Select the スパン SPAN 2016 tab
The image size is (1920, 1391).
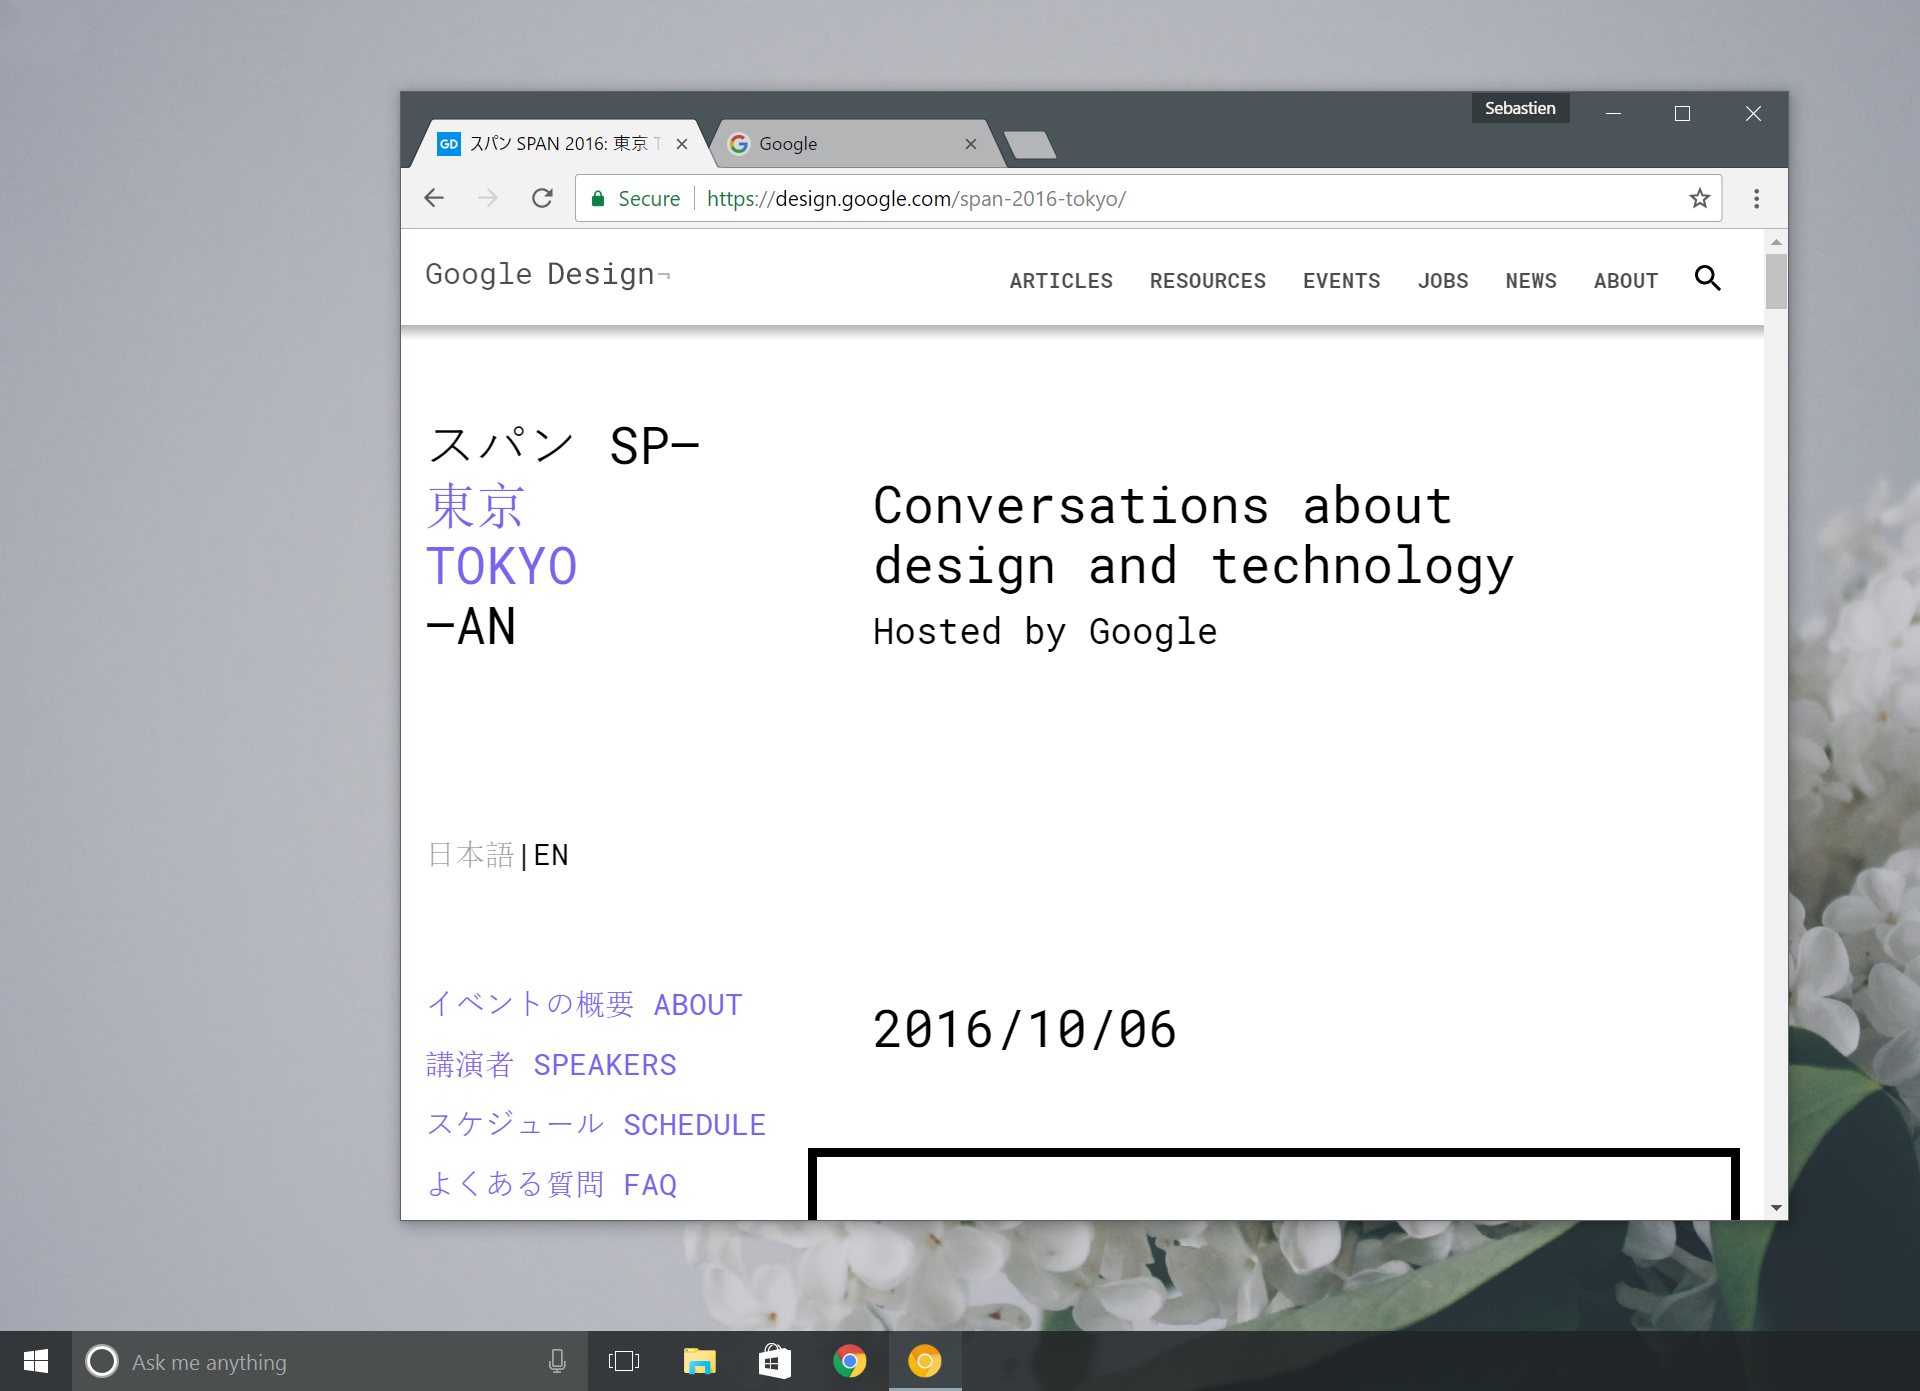pos(560,144)
